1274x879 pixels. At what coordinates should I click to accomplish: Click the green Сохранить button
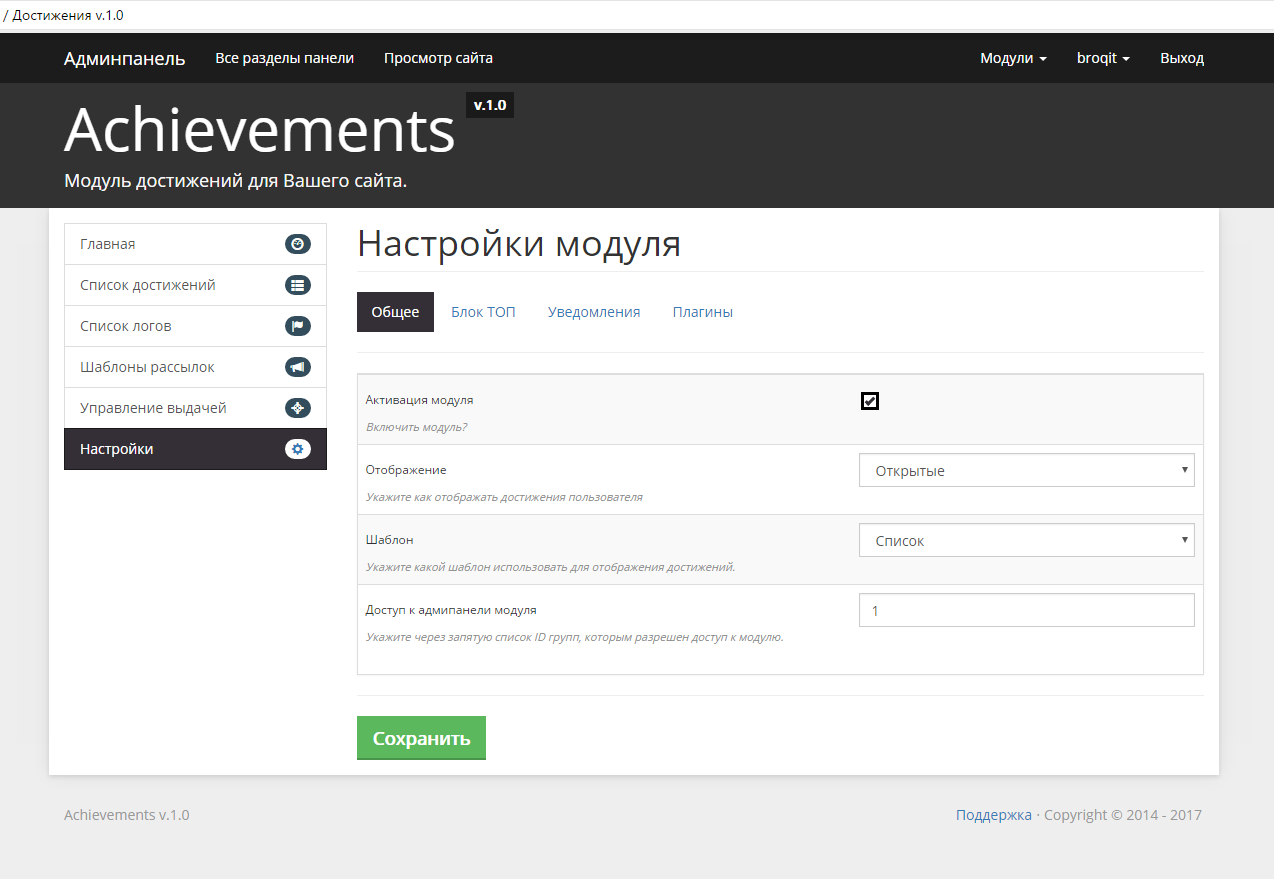click(421, 738)
